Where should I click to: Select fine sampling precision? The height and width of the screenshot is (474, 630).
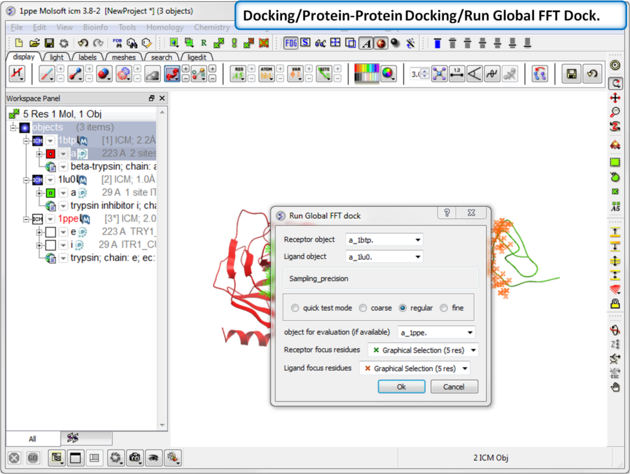(444, 308)
